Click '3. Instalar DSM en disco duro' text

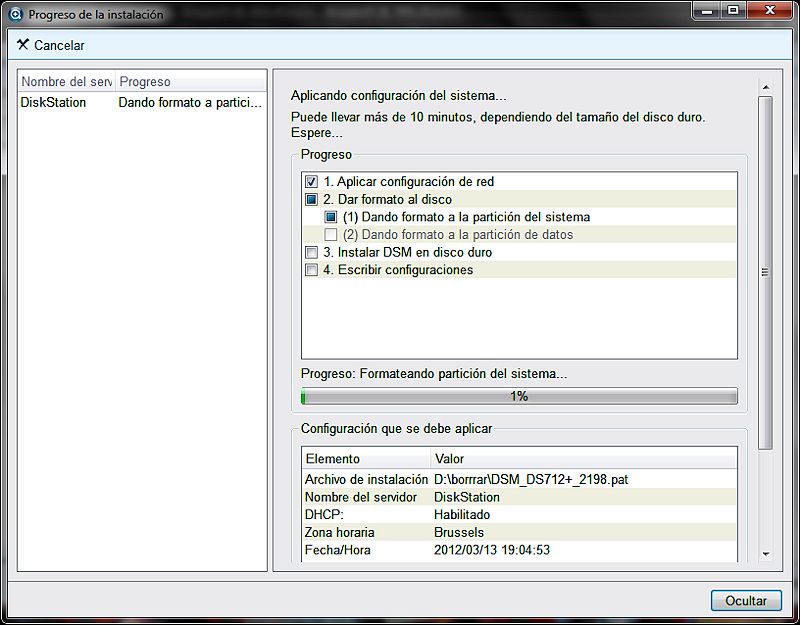coord(408,252)
